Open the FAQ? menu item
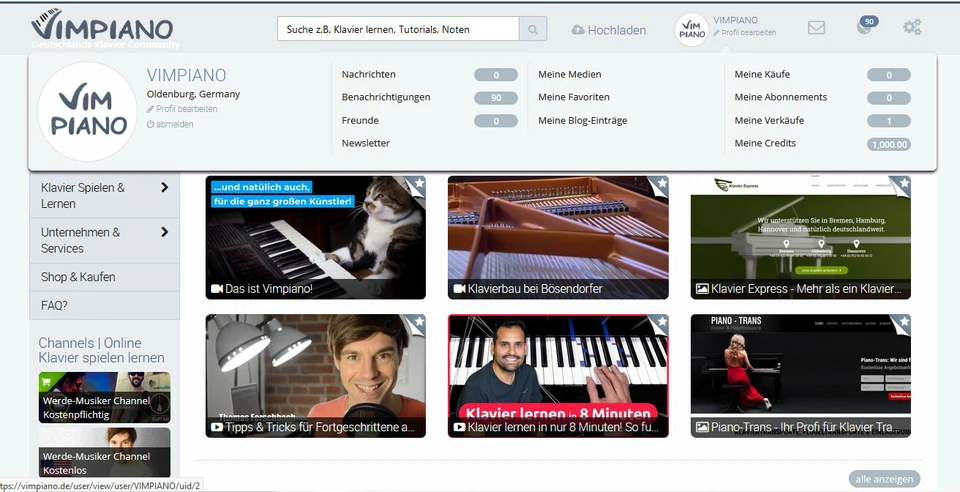Image resolution: width=960 pixels, height=492 pixels. 105,305
